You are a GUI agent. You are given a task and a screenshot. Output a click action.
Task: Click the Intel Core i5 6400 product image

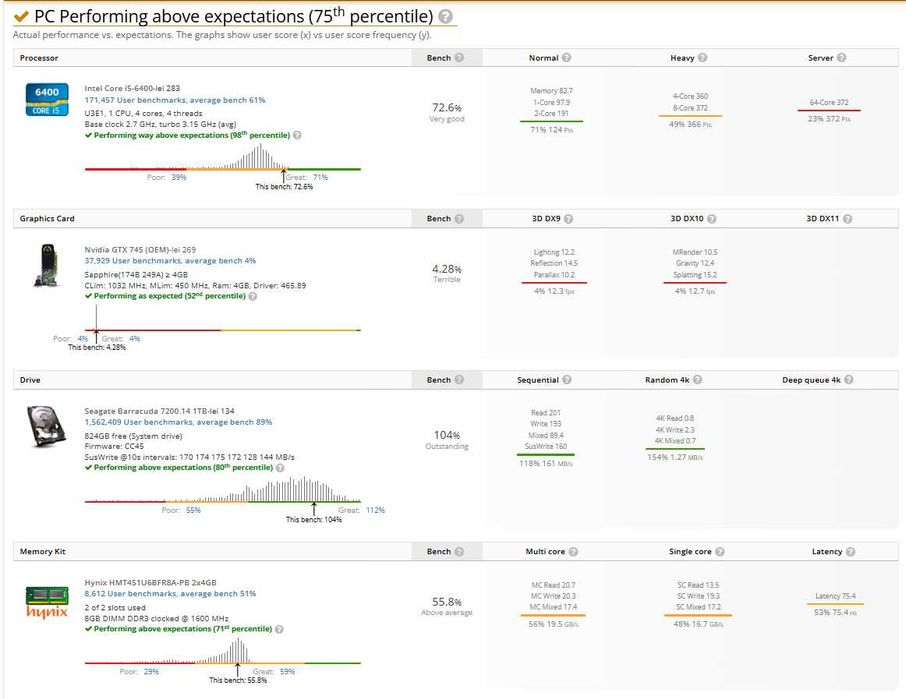47,100
